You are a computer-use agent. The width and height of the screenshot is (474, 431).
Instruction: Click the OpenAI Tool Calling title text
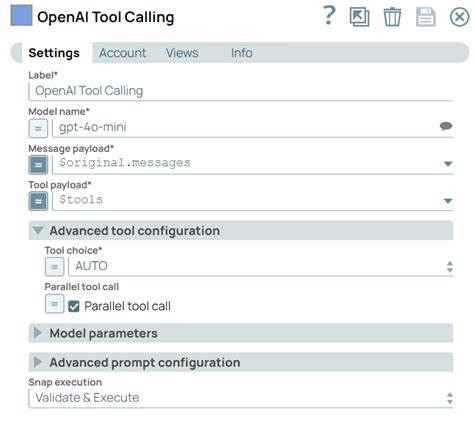106,17
